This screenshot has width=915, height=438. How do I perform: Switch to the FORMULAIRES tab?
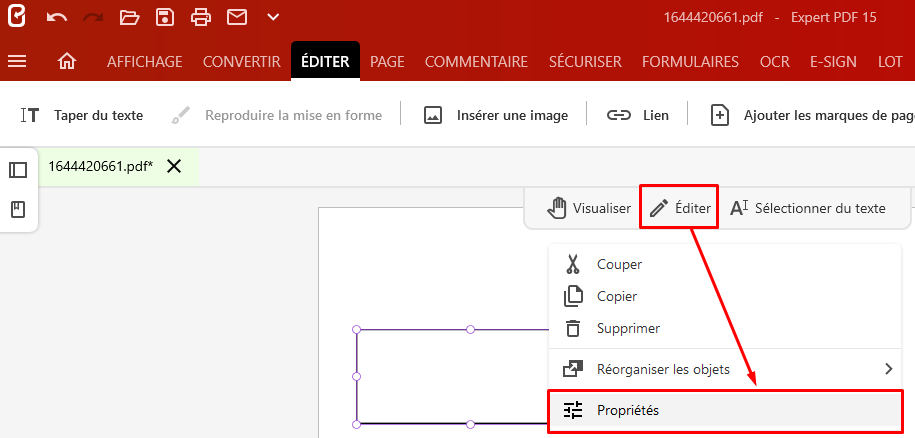coord(690,62)
